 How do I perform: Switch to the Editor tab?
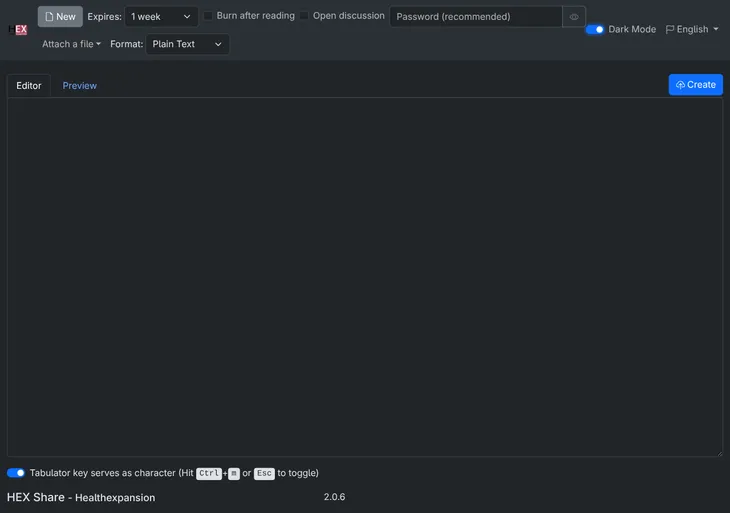[29, 86]
